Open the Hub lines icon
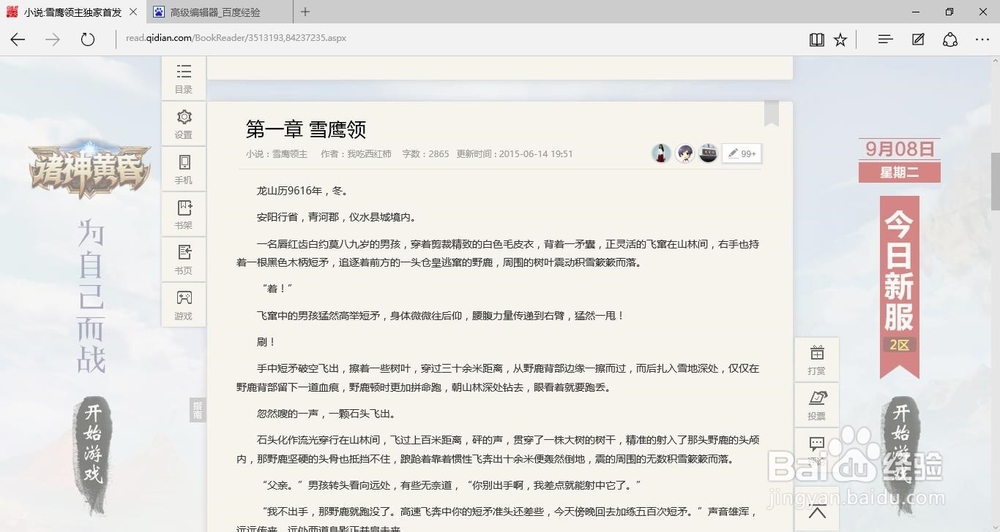The image size is (1000, 532). (x=885, y=40)
